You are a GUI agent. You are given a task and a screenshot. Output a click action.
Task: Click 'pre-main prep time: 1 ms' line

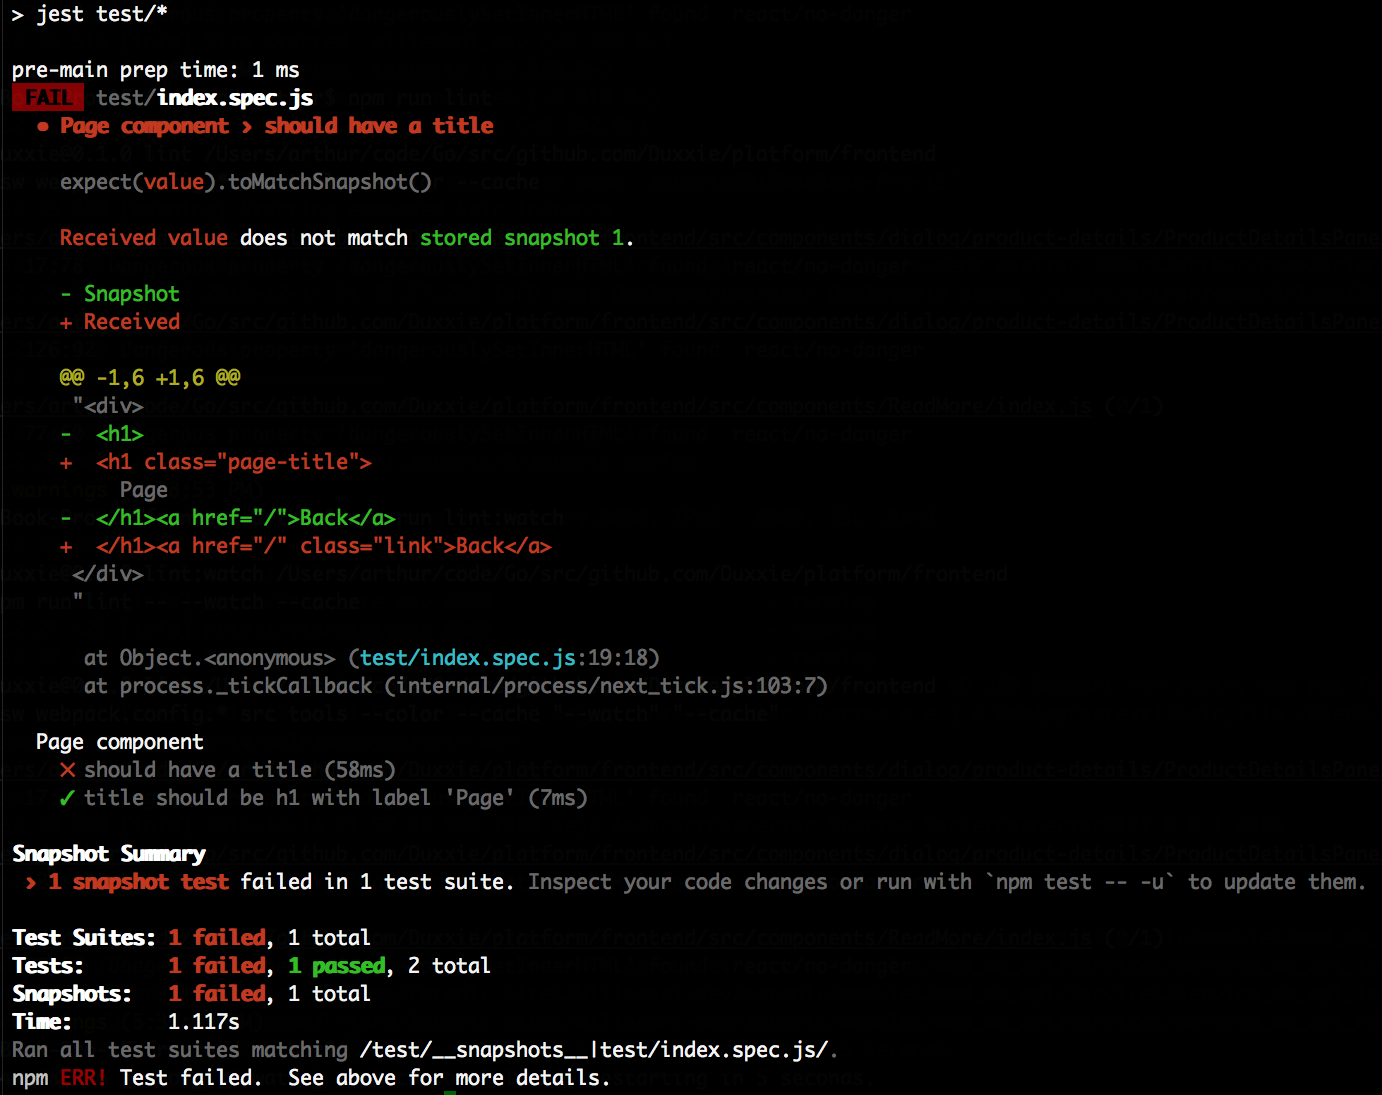point(156,70)
